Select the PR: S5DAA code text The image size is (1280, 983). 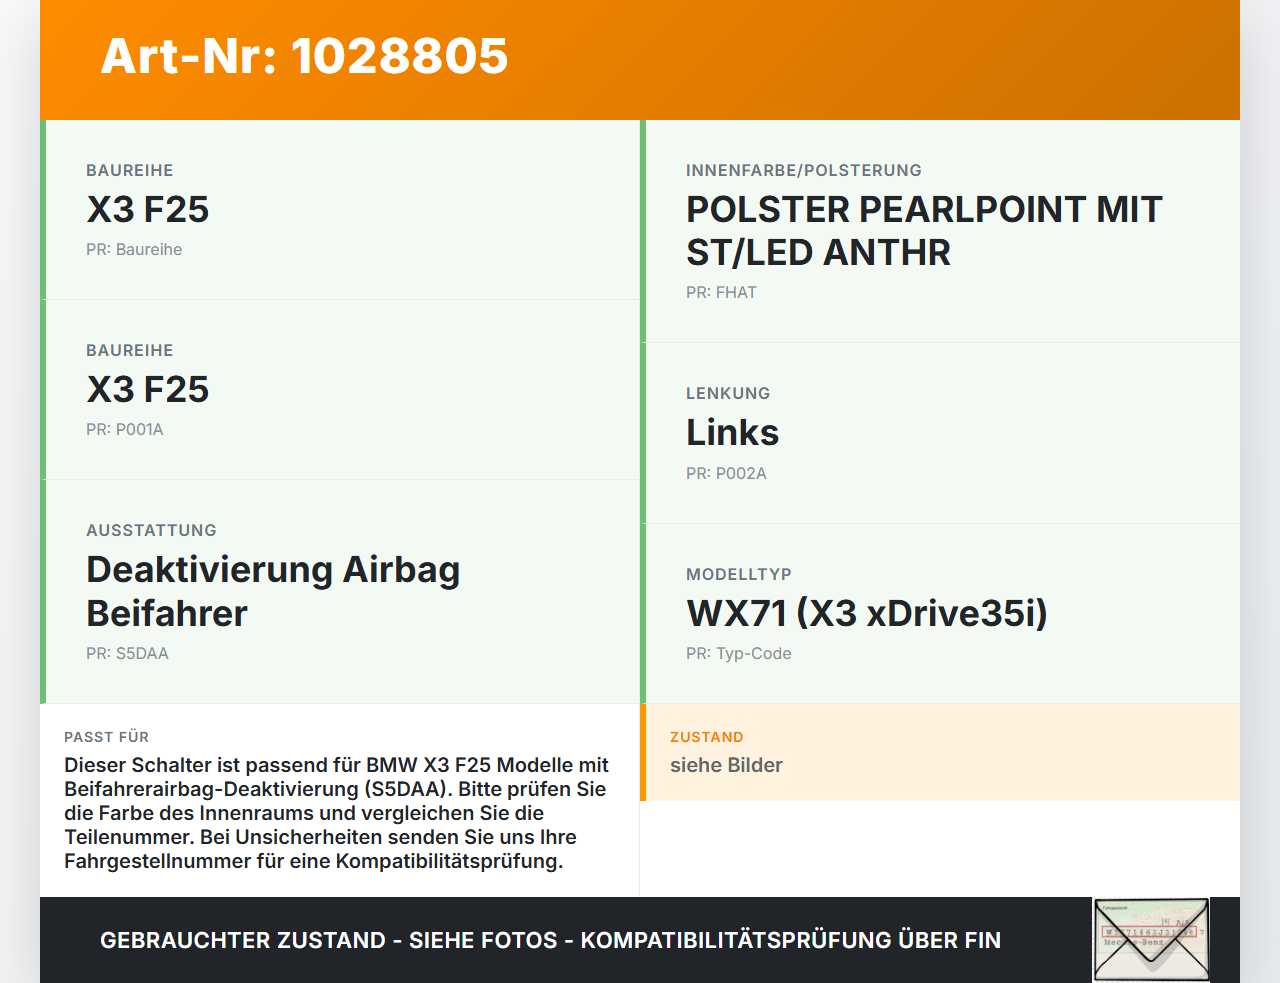[127, 654]
